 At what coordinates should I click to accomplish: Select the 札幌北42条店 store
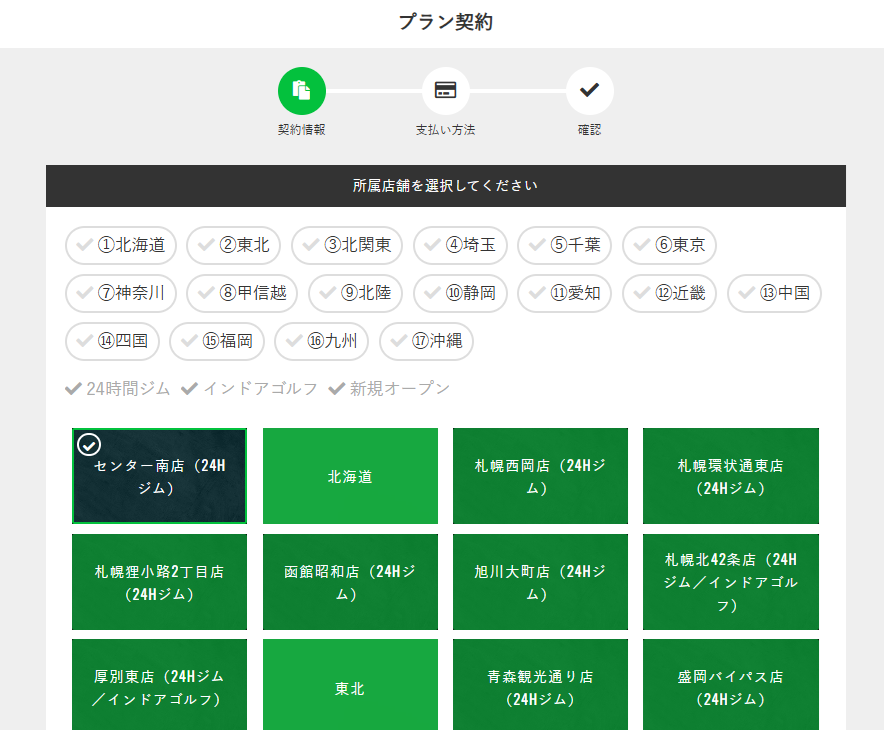click(x=731, y=582)
